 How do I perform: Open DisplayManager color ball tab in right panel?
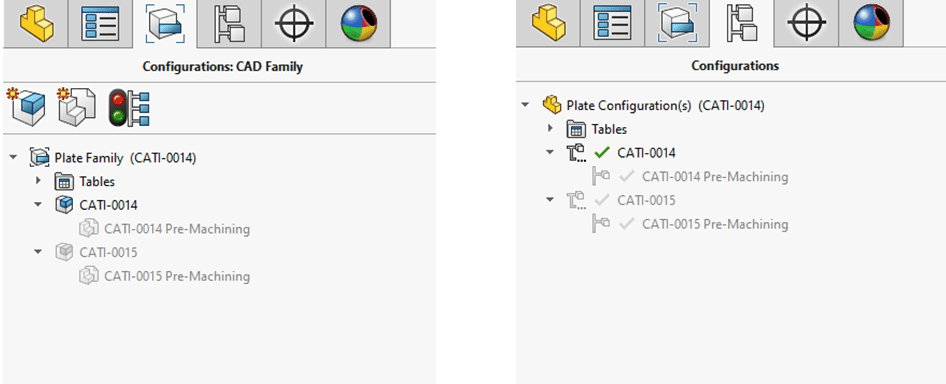[x=871, y=24]
